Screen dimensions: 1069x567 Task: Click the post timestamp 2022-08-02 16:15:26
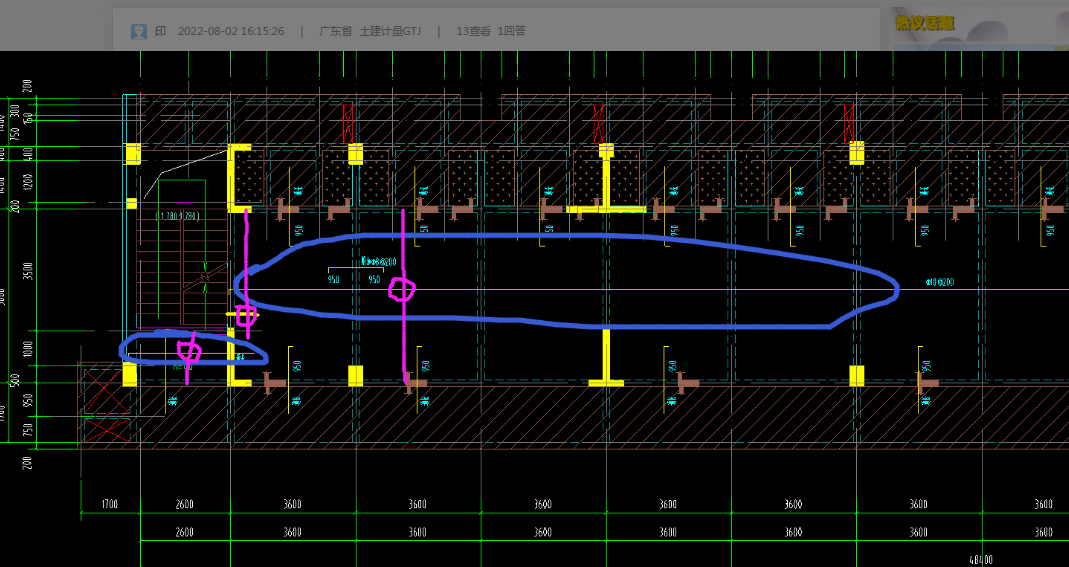pyautogui.click(x=231, y=31)
